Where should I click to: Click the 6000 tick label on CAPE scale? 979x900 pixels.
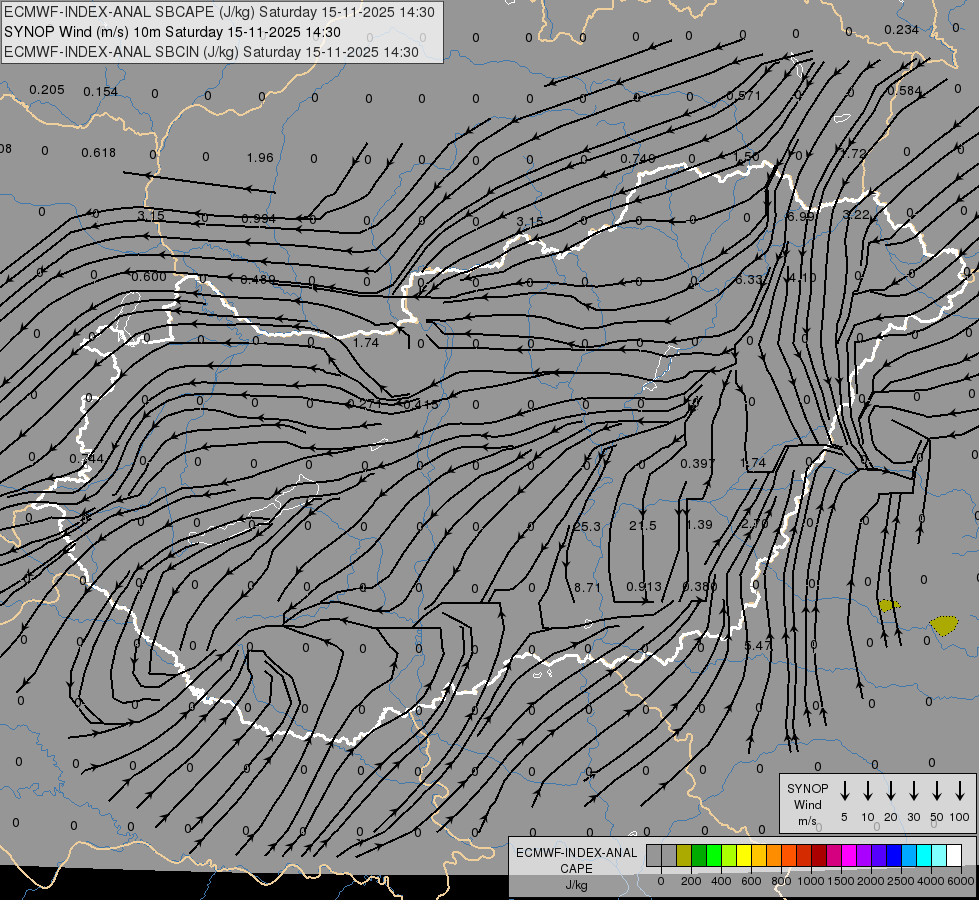coord(961,881)
